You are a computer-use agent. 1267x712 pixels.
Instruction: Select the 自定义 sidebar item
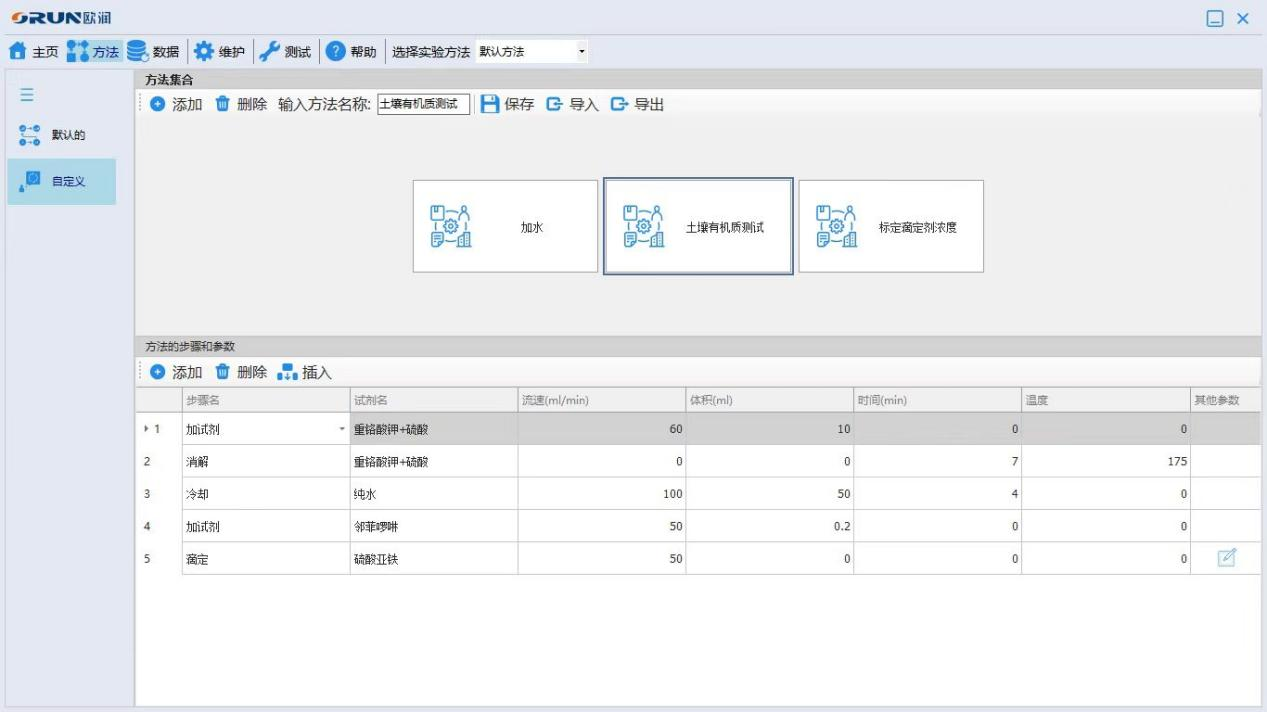(61, 181)
